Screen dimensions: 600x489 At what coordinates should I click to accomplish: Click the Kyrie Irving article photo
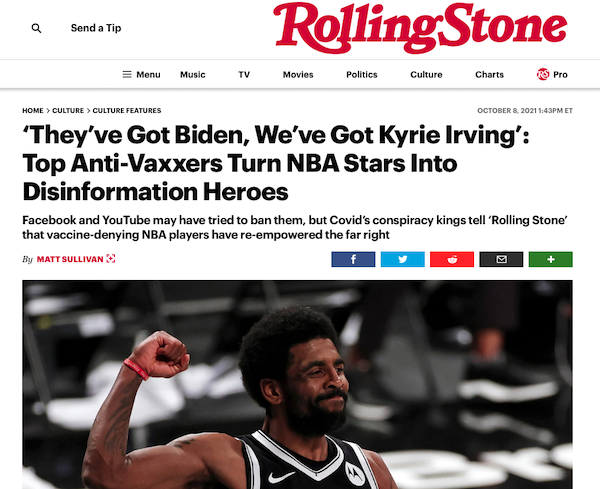(297, 385)
